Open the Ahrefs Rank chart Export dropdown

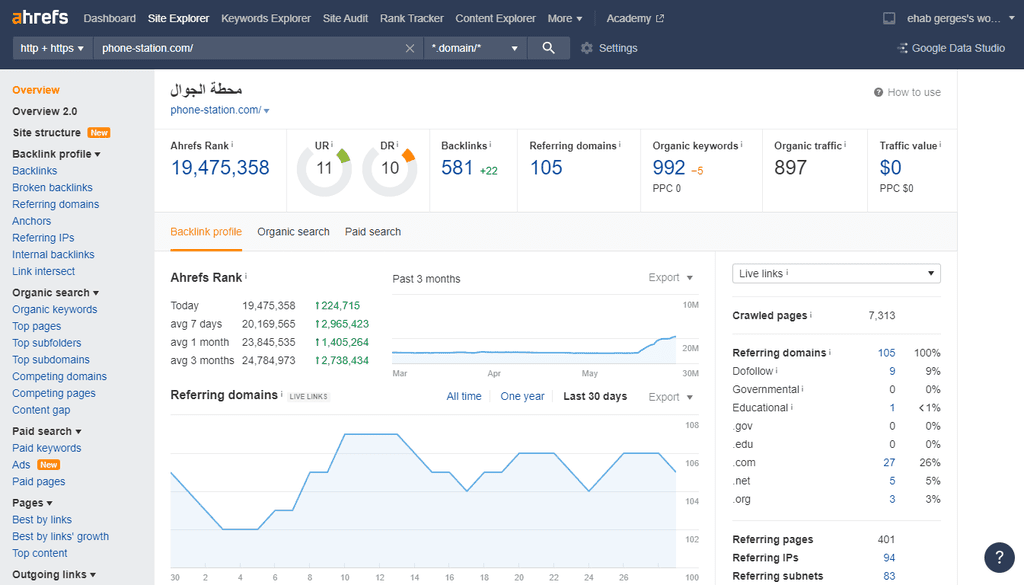coord(670,277)
